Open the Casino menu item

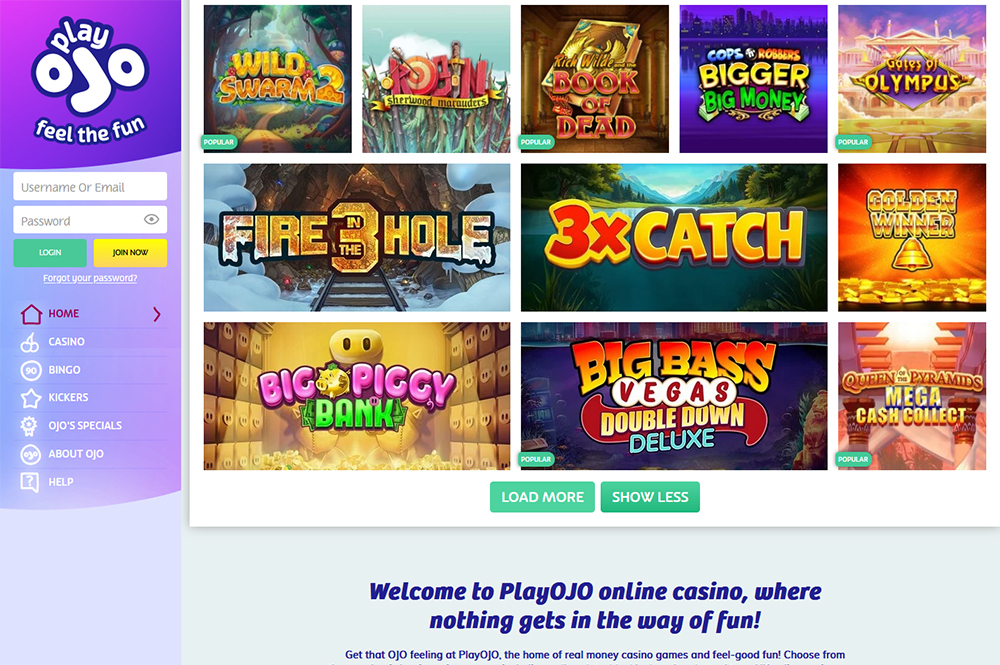coord(66,342)
